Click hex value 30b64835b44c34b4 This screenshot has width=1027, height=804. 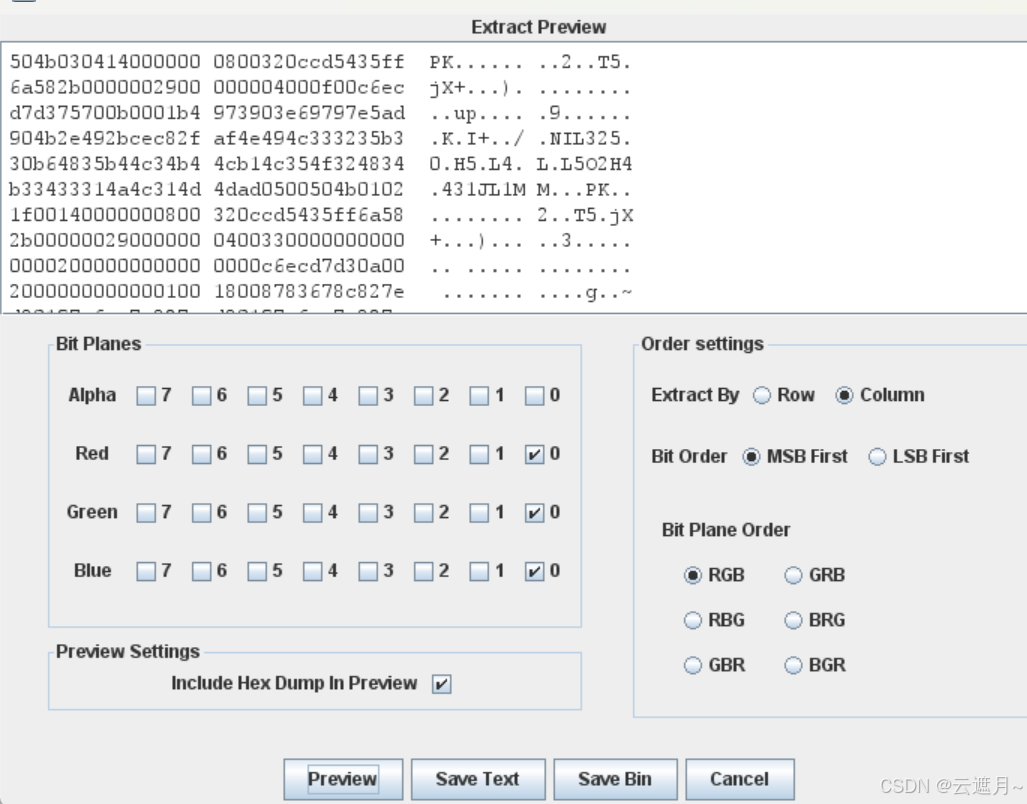pyautogui.click(x=105, y=164)
